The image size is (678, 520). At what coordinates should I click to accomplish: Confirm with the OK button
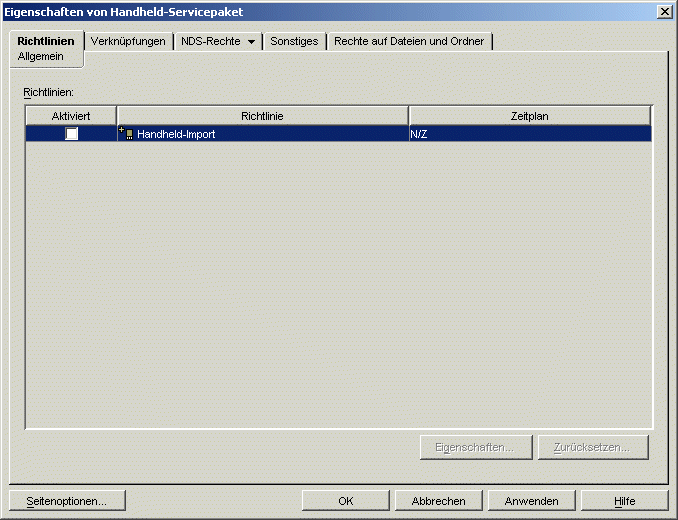click(345, 501)
